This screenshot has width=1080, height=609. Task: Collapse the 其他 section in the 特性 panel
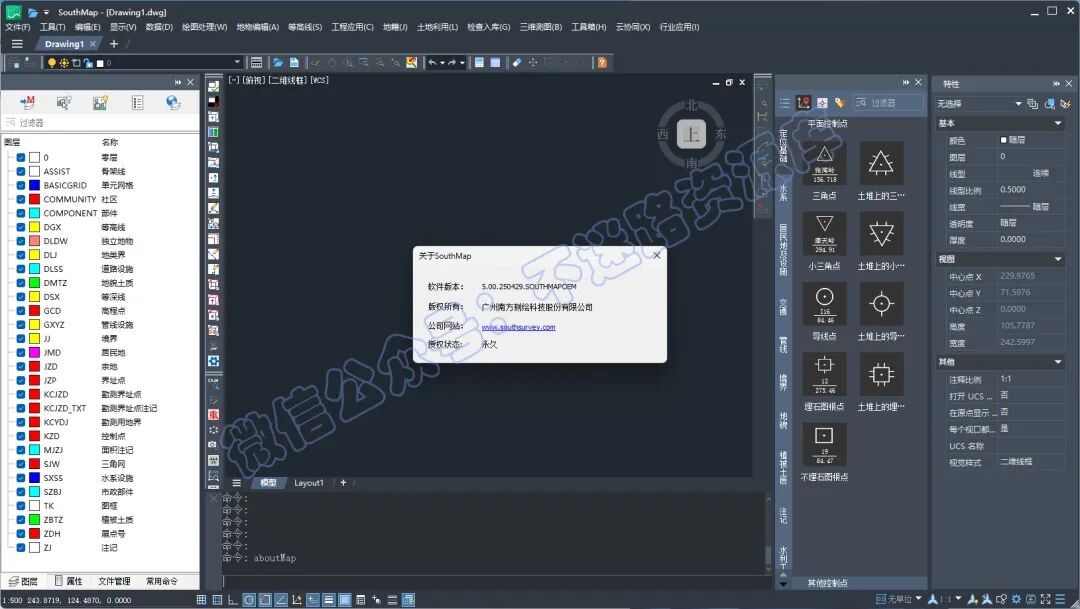pyautogui.click(x=1058, y=362)
